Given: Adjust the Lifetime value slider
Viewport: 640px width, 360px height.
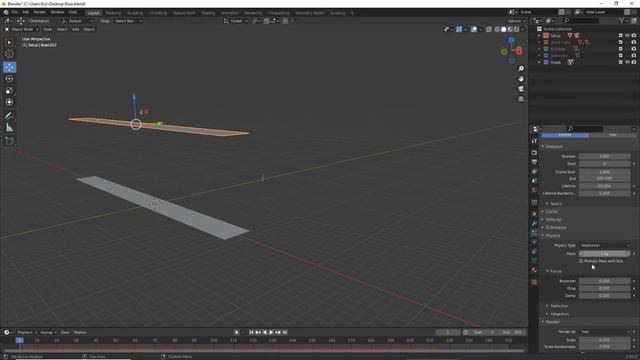Looking at the screenshot, I should [604, 186].
